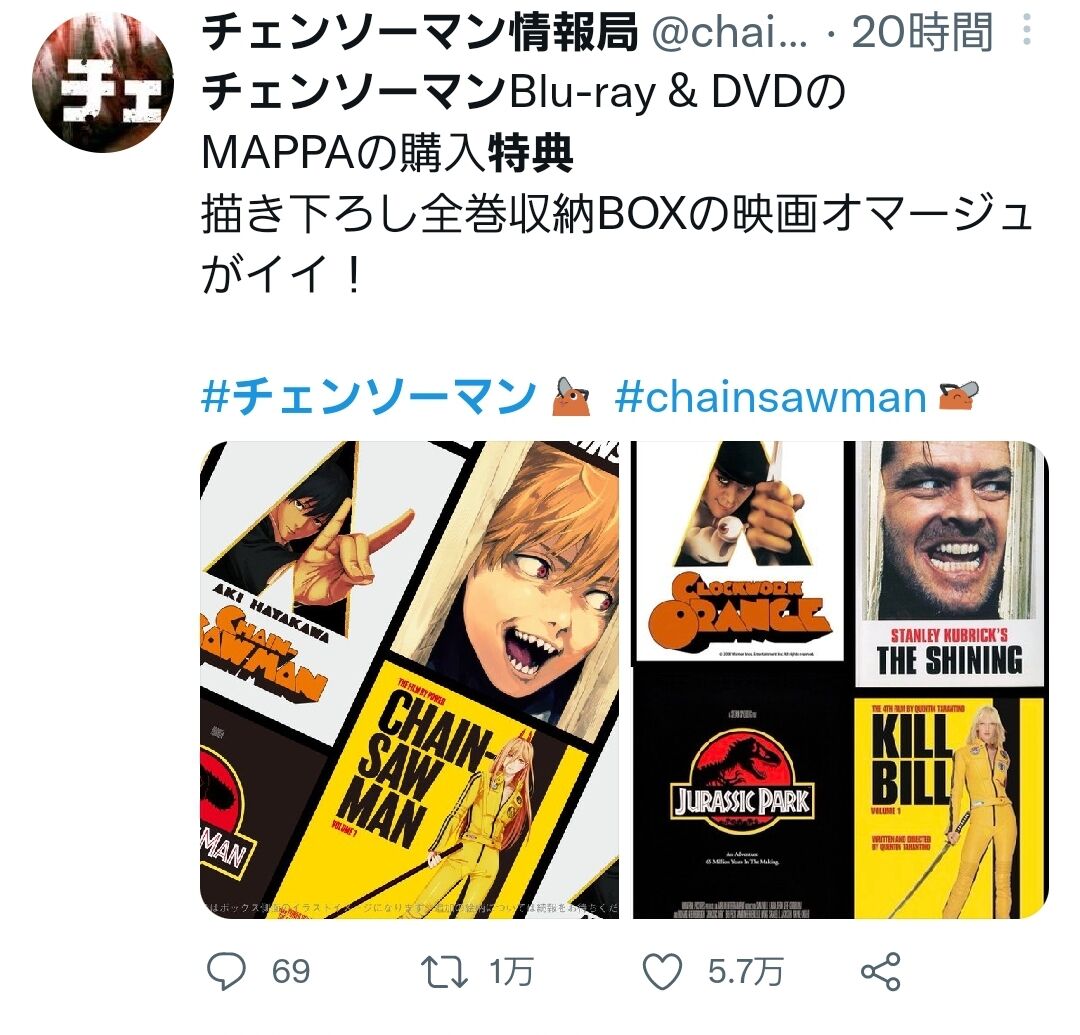Open the share icon
Viewport: 1080px width, 1035px height.
[x=881, y=972]
